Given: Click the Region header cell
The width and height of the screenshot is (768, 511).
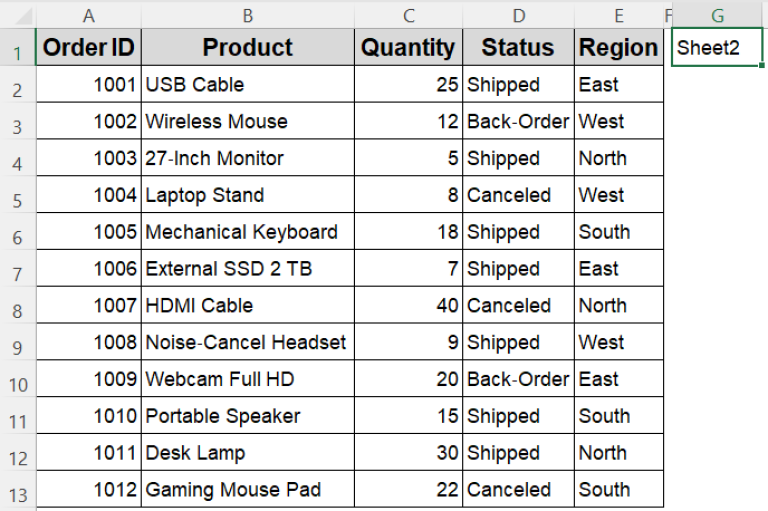Looking at the screenshot, I should [x=618, y=48].
